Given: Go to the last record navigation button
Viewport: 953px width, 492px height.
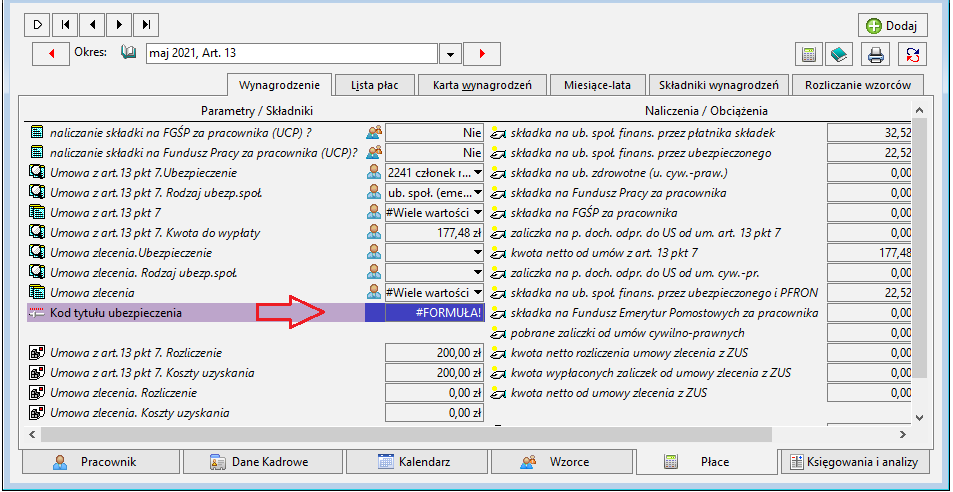Looking at the screenshot, I should coord(146,24).
